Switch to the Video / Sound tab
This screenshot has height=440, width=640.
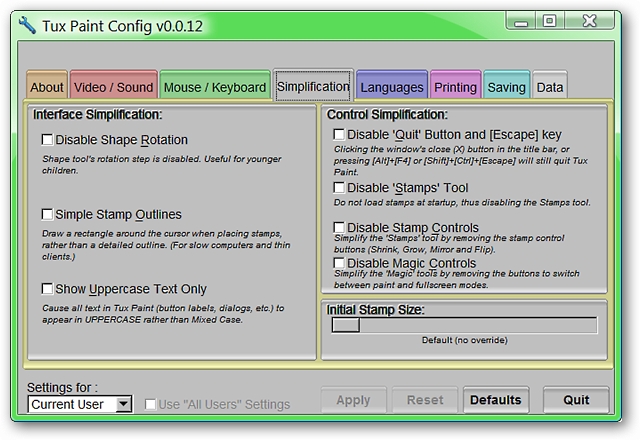pos(113,84)
